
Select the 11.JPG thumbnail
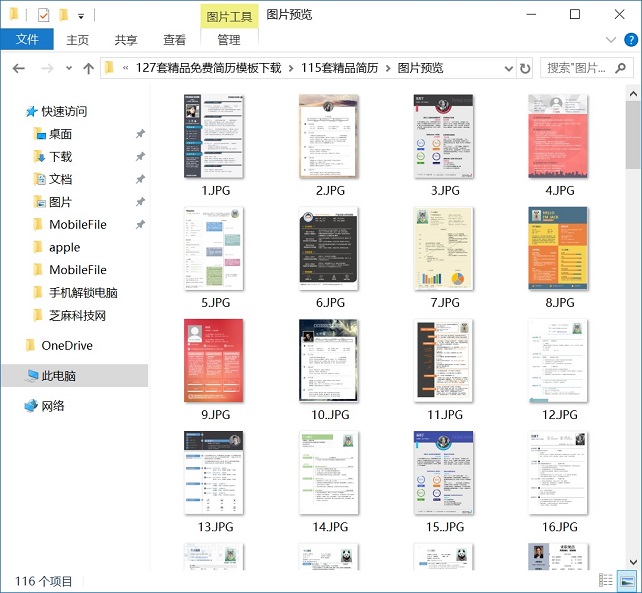click(x=443, y=361)
